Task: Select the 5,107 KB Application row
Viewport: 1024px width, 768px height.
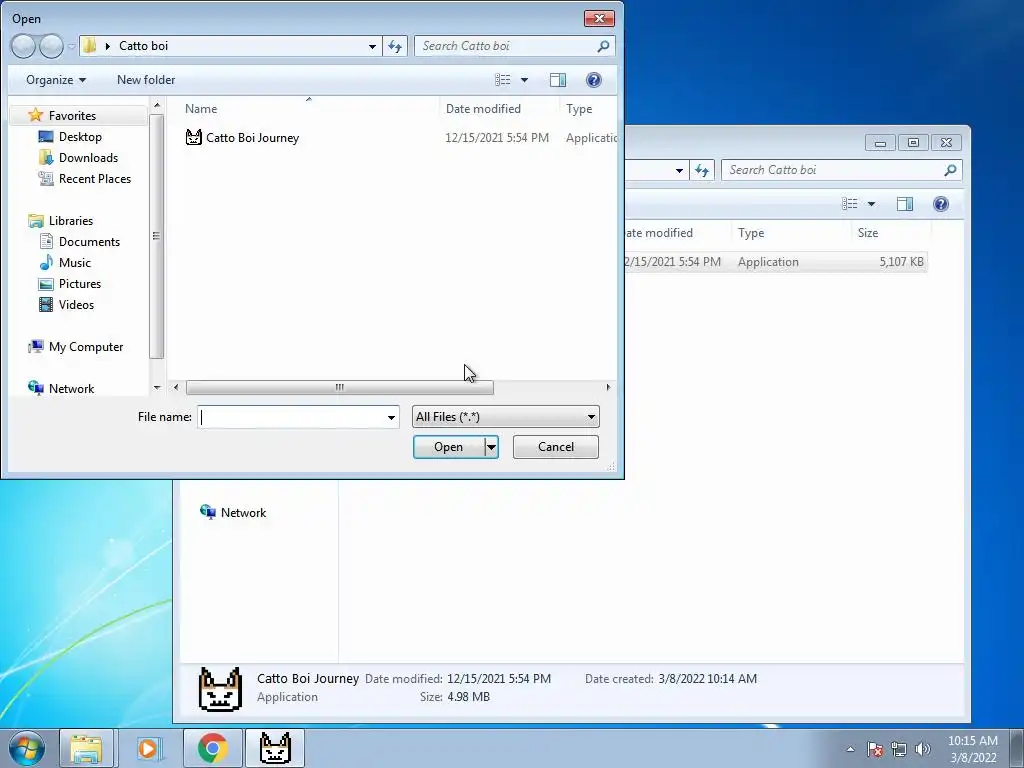Action: coord(776,262)
